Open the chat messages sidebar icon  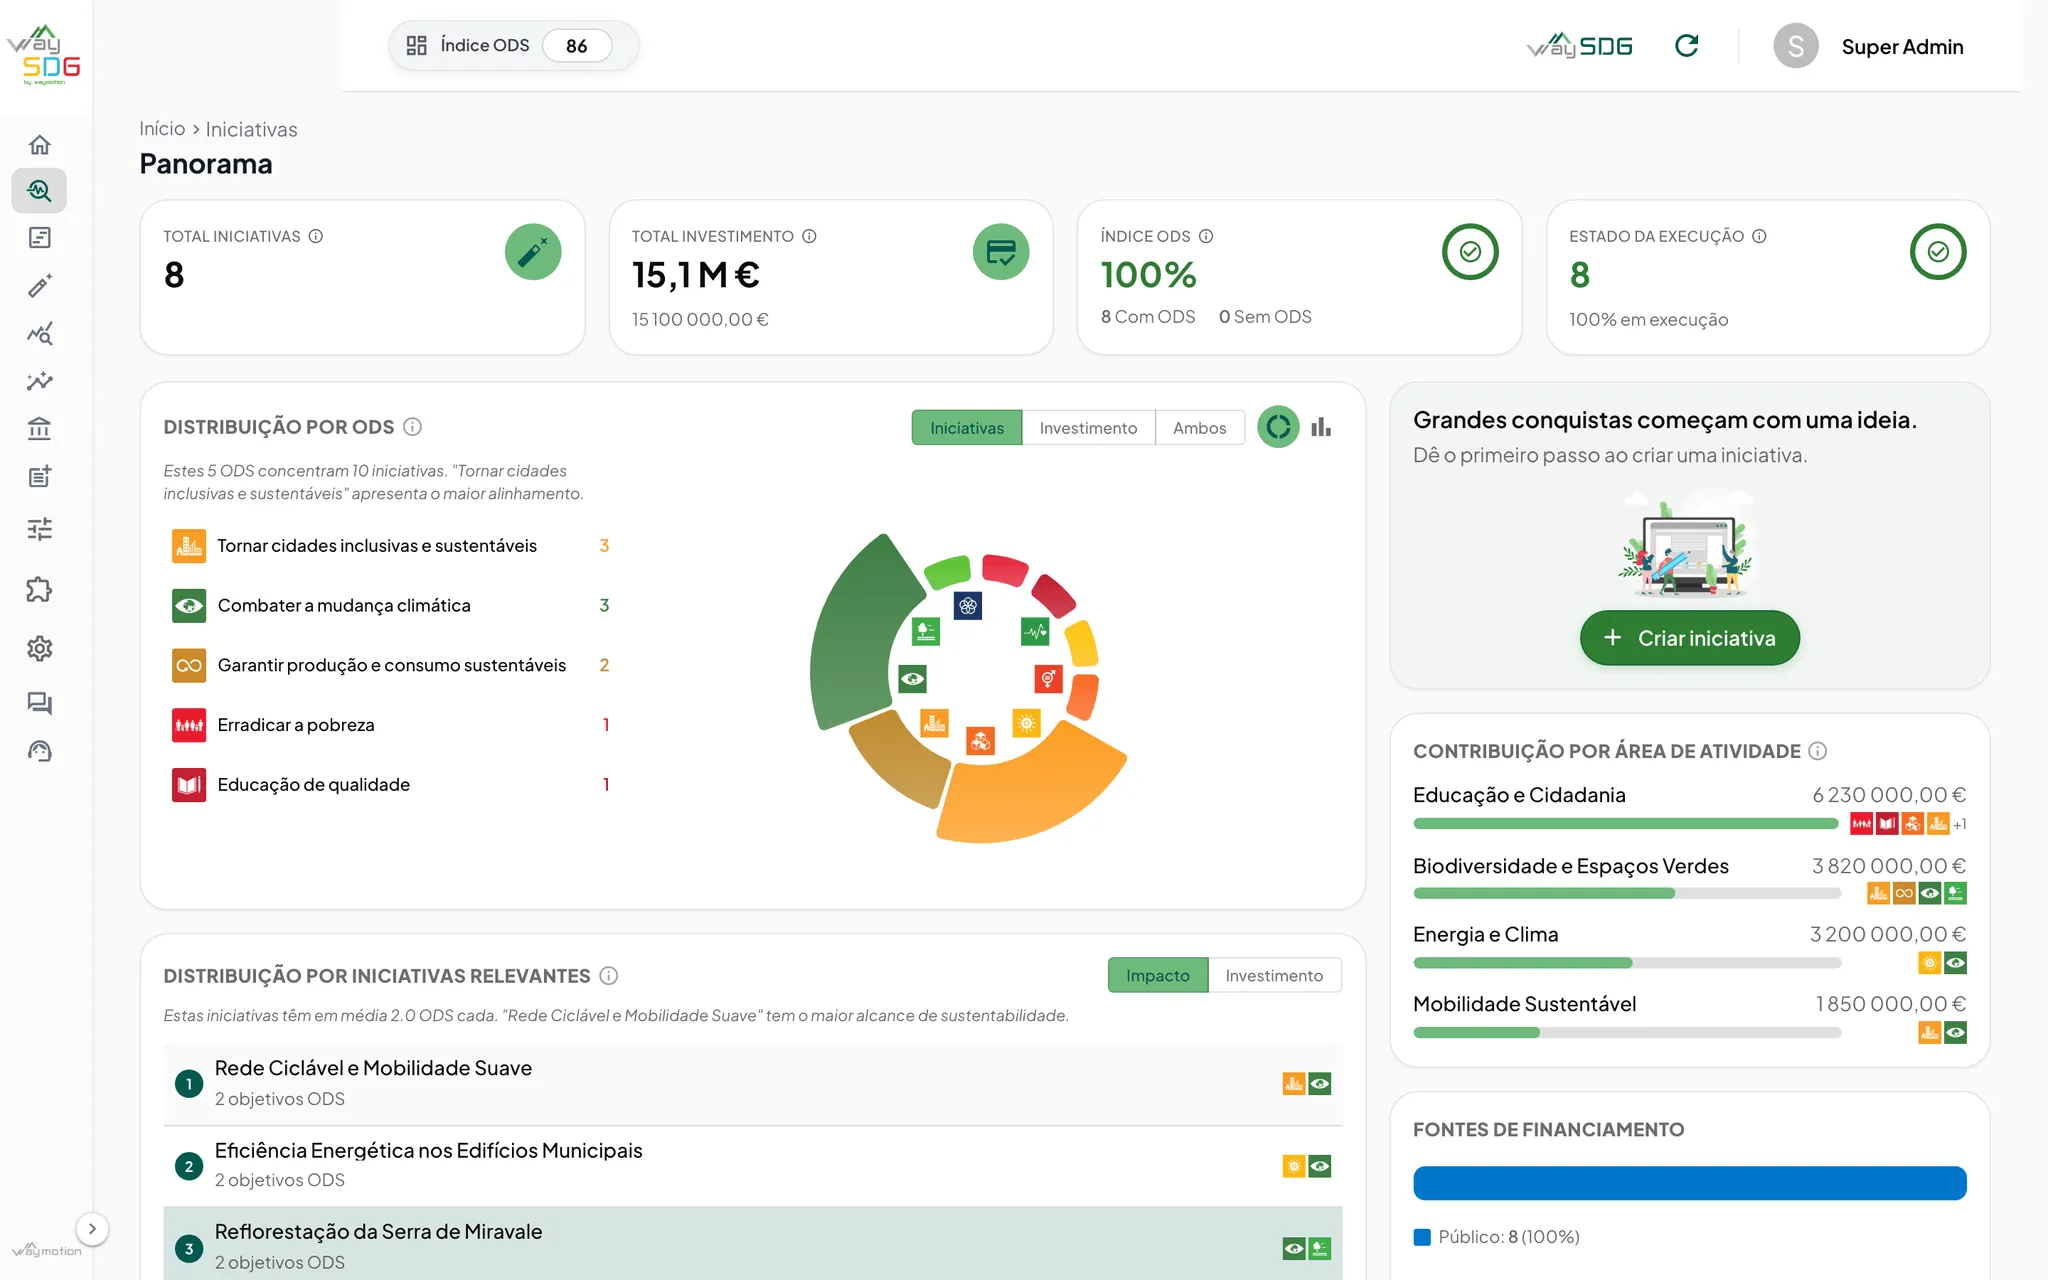click(39, 703)
